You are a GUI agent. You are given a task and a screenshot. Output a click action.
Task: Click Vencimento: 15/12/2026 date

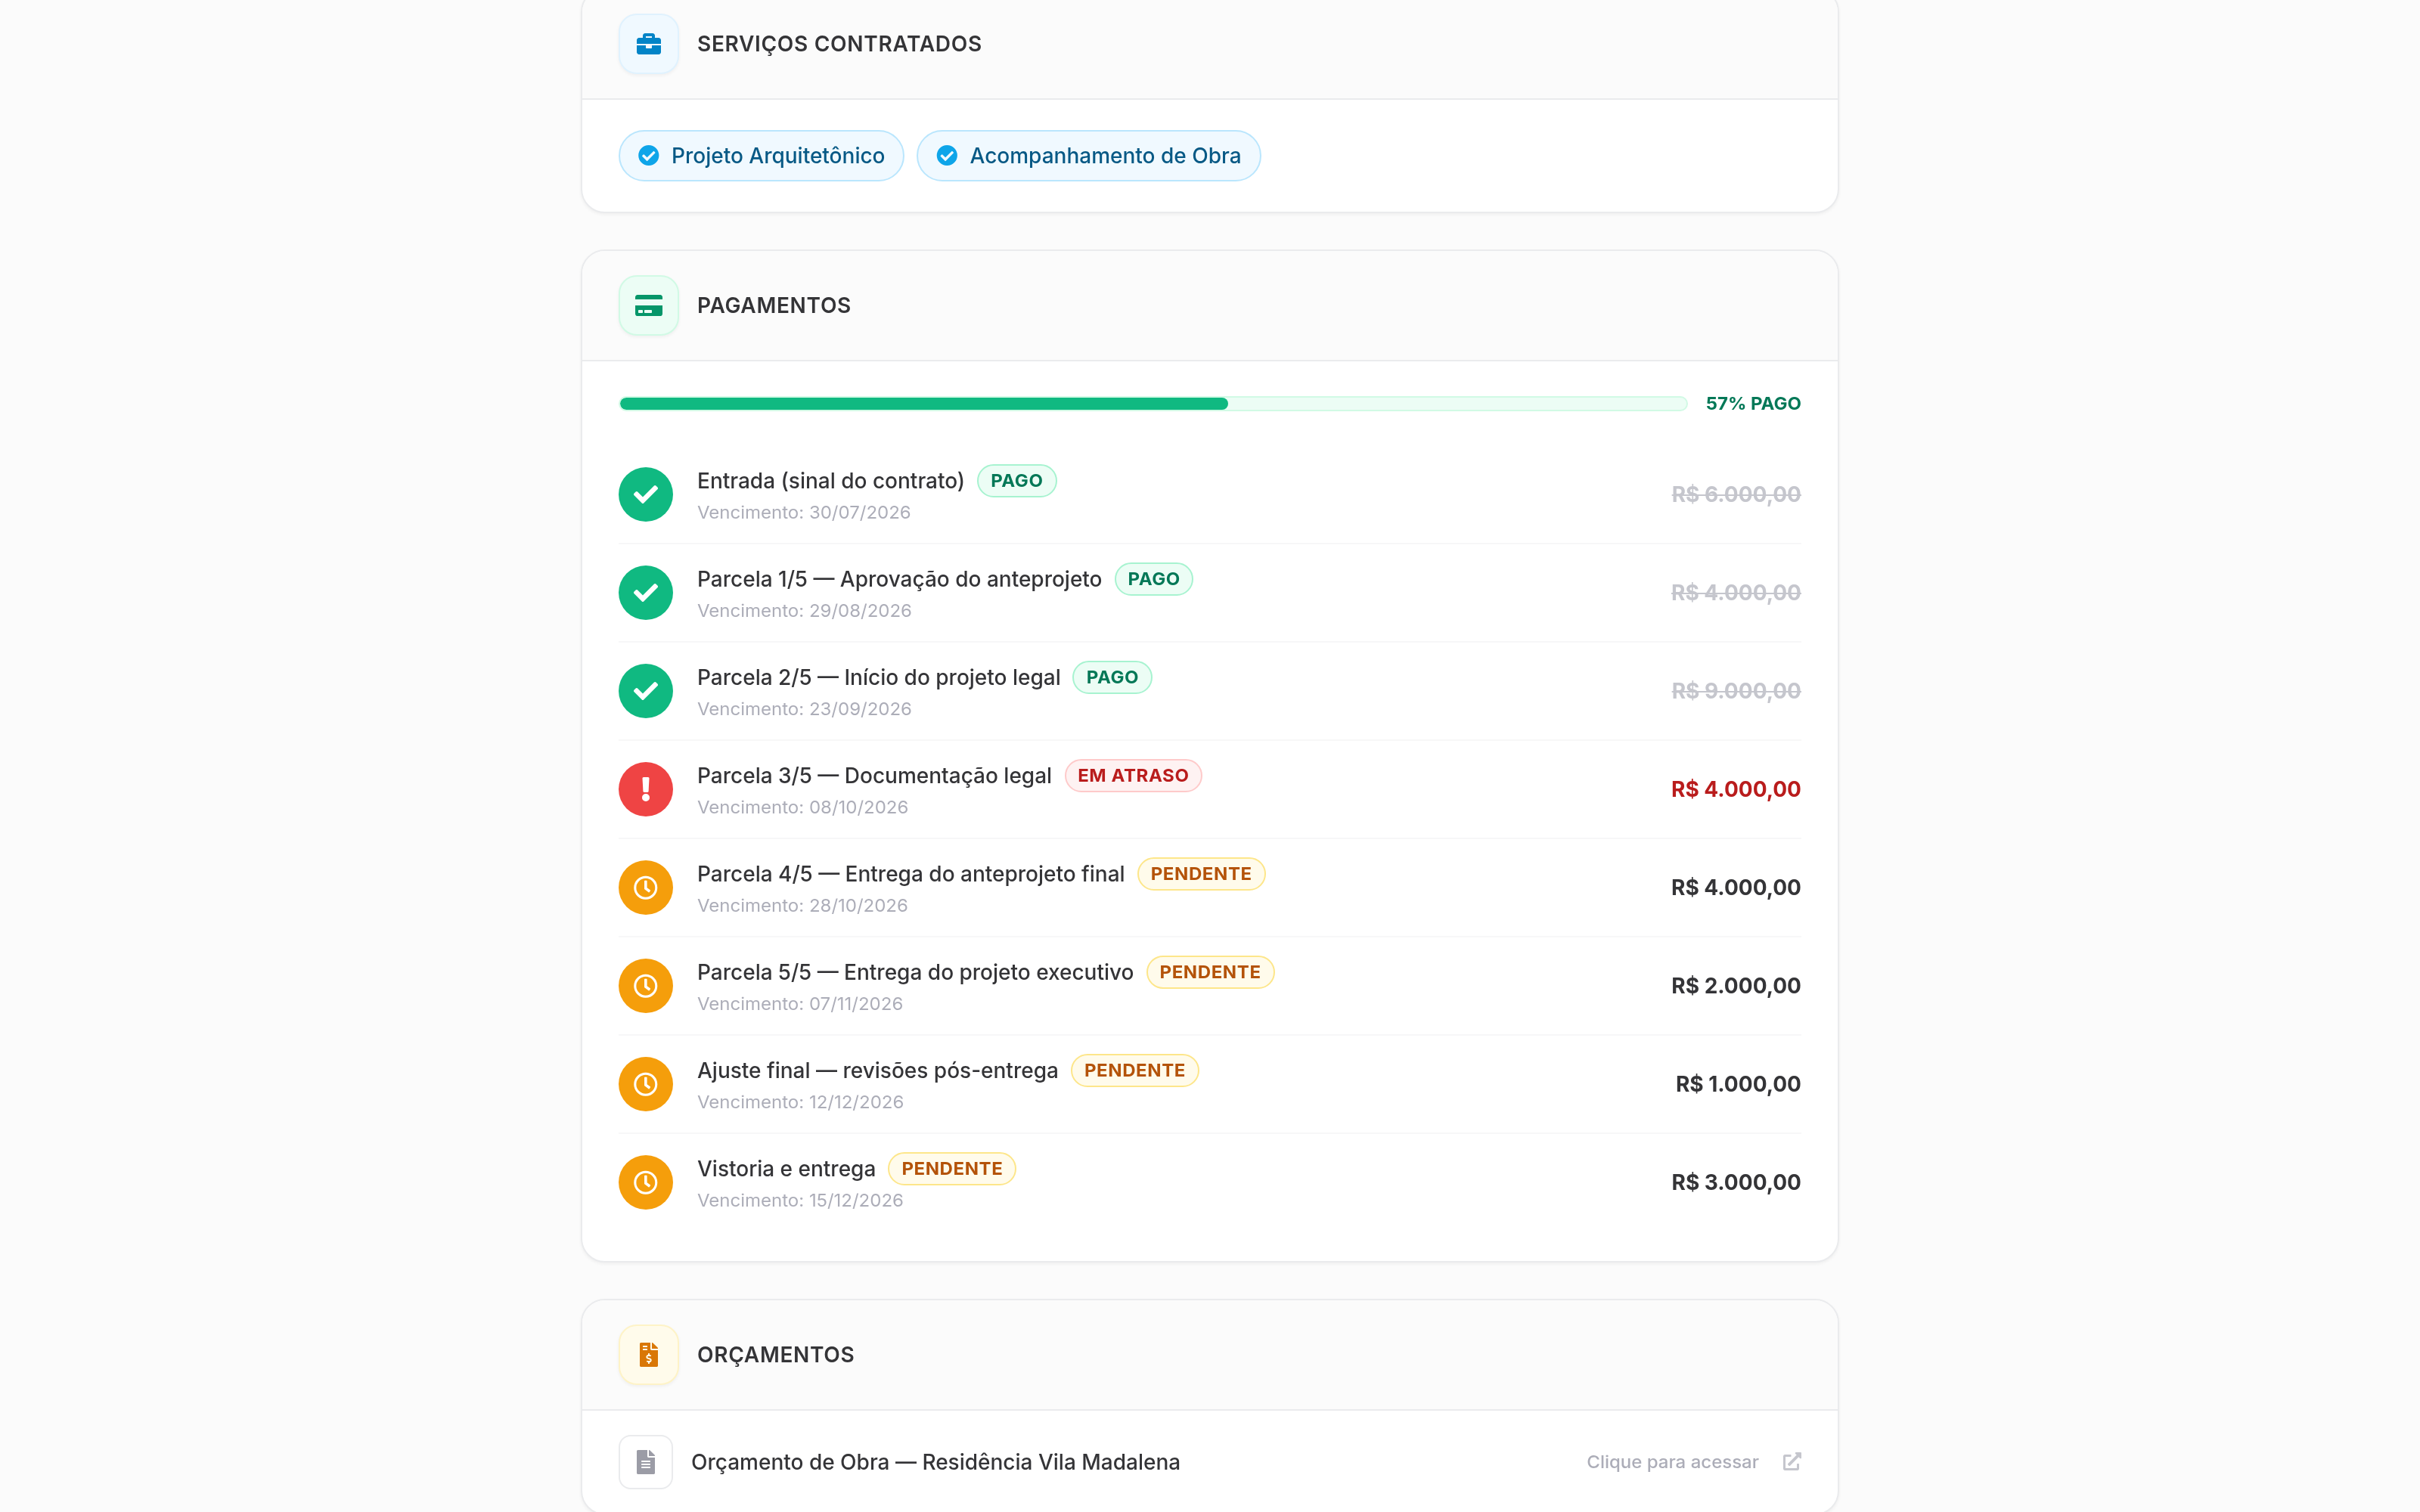tap(800, 1200)
